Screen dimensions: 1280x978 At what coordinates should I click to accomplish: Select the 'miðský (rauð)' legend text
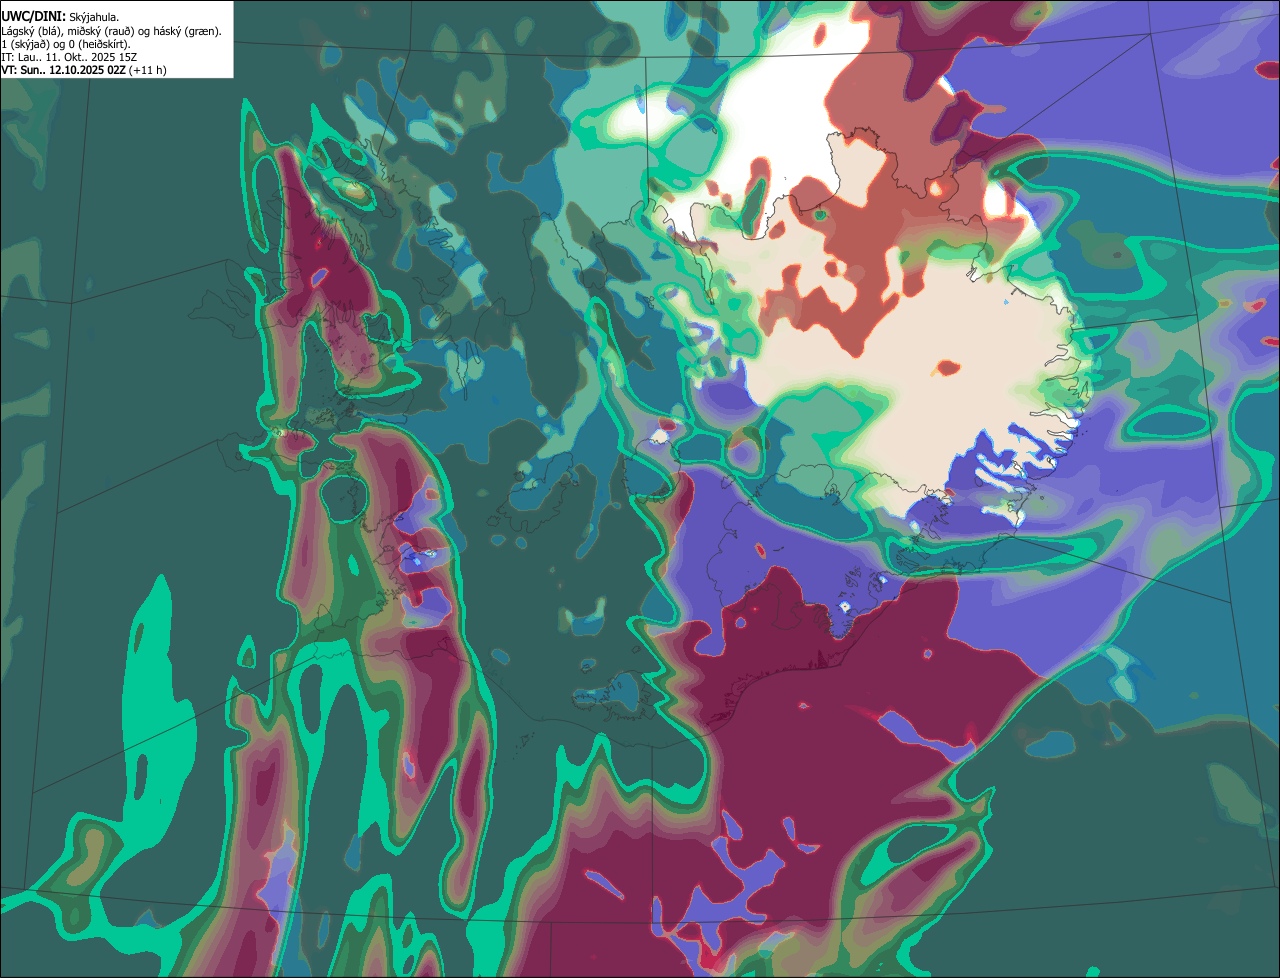click(x=101, y=31)
